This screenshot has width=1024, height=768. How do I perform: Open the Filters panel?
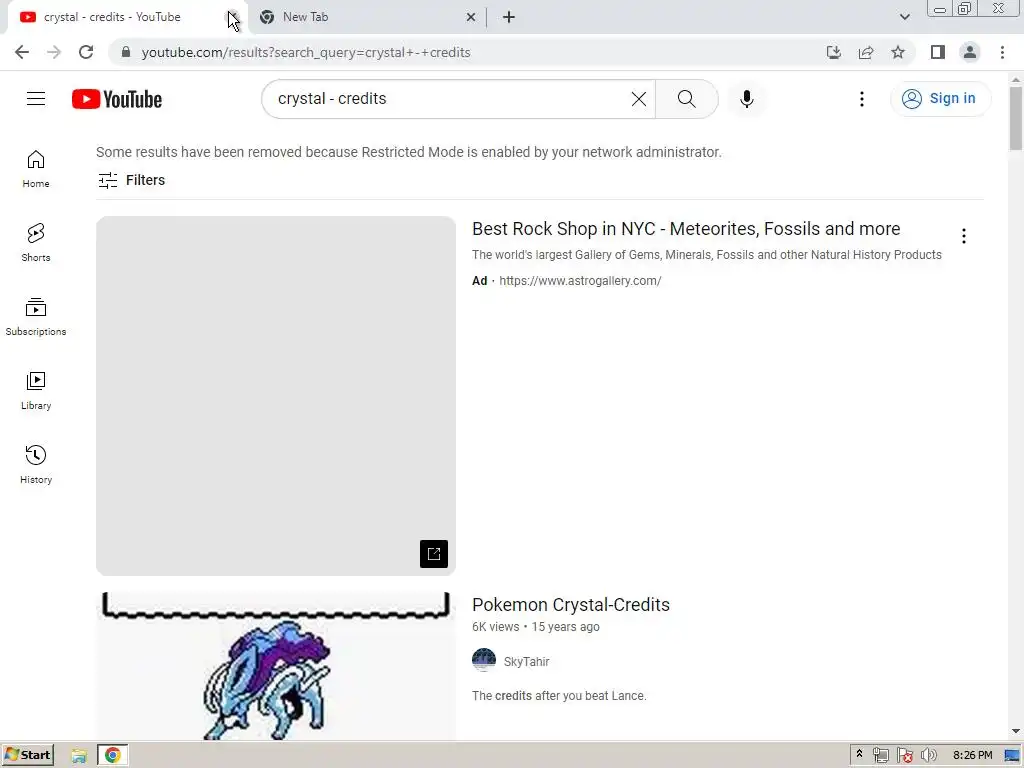tap(131, 180)
